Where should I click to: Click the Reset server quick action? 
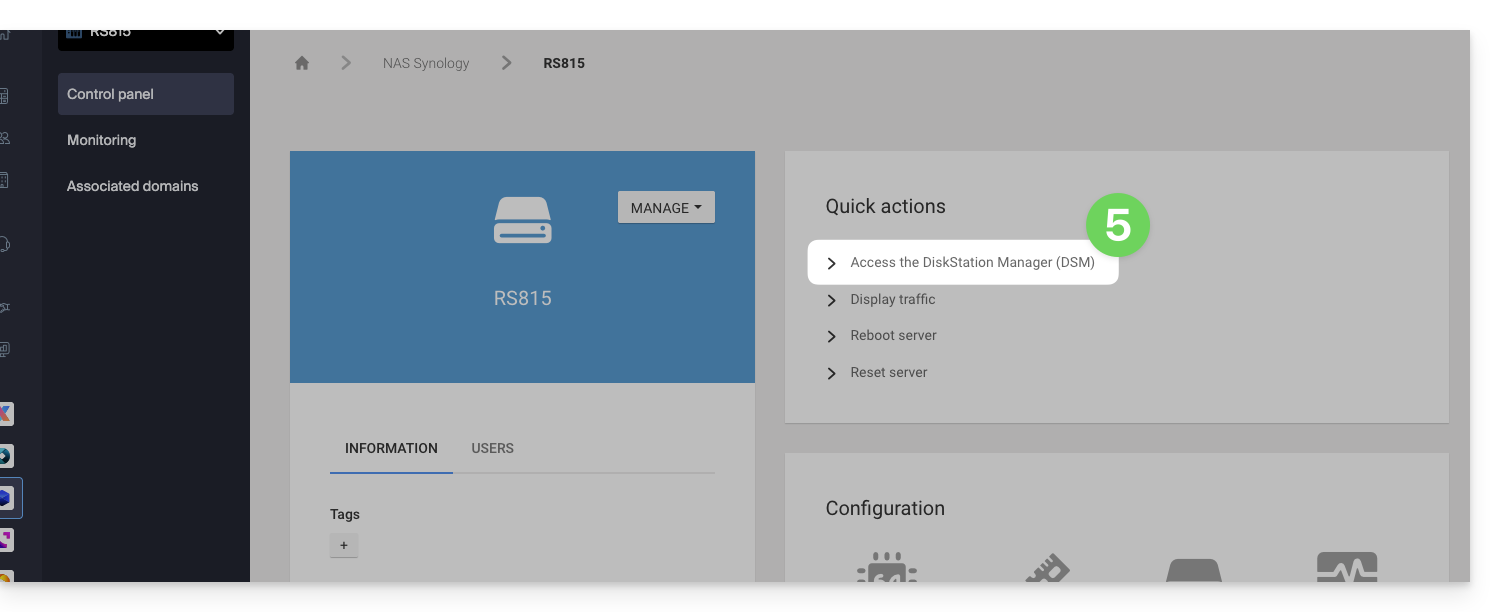point(888,372)
